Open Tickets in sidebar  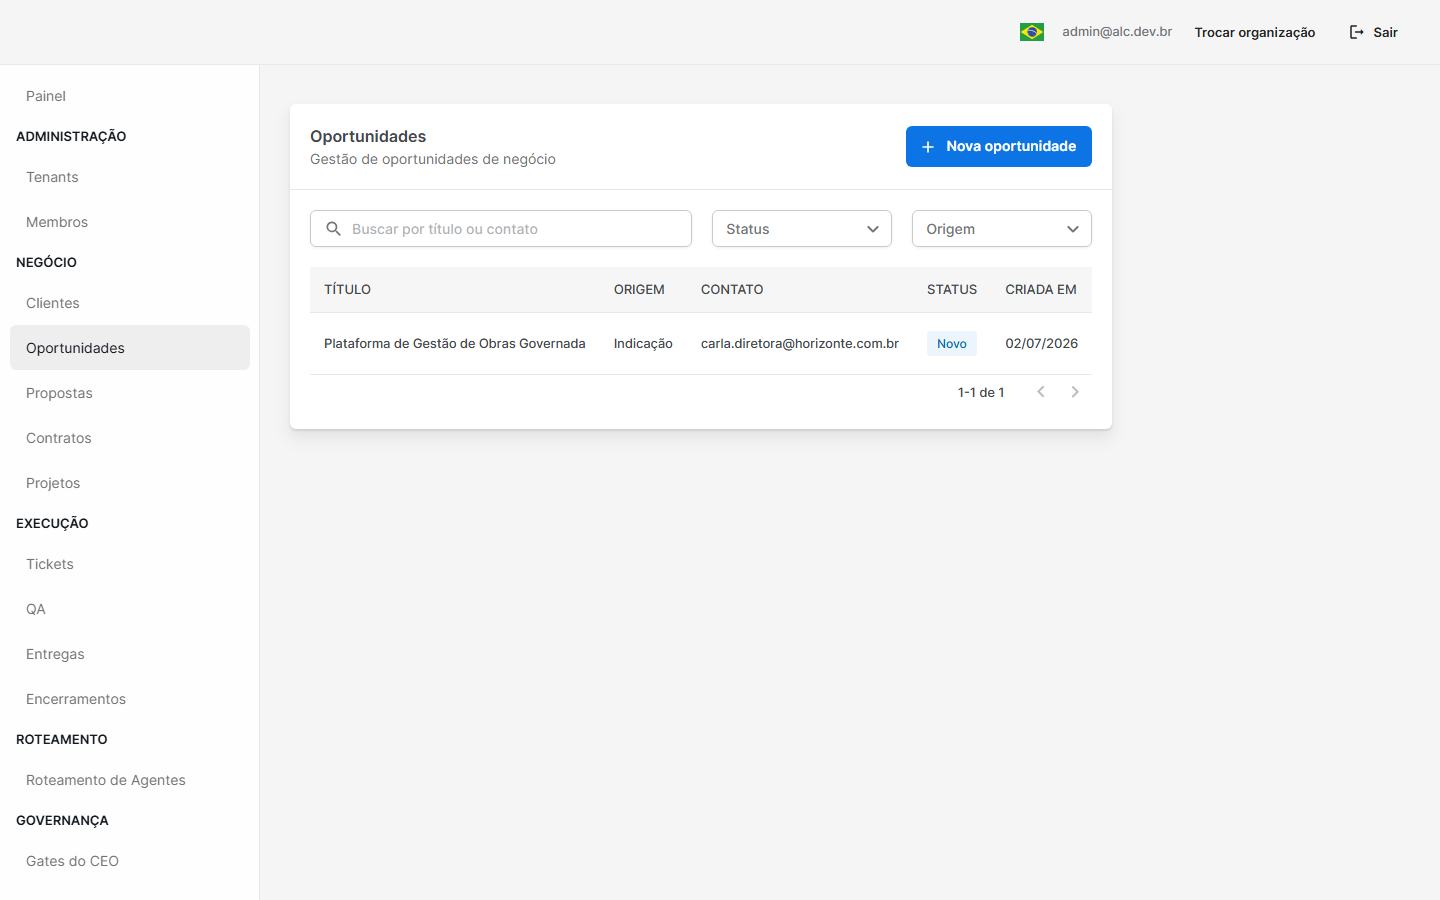pos(130,564)
